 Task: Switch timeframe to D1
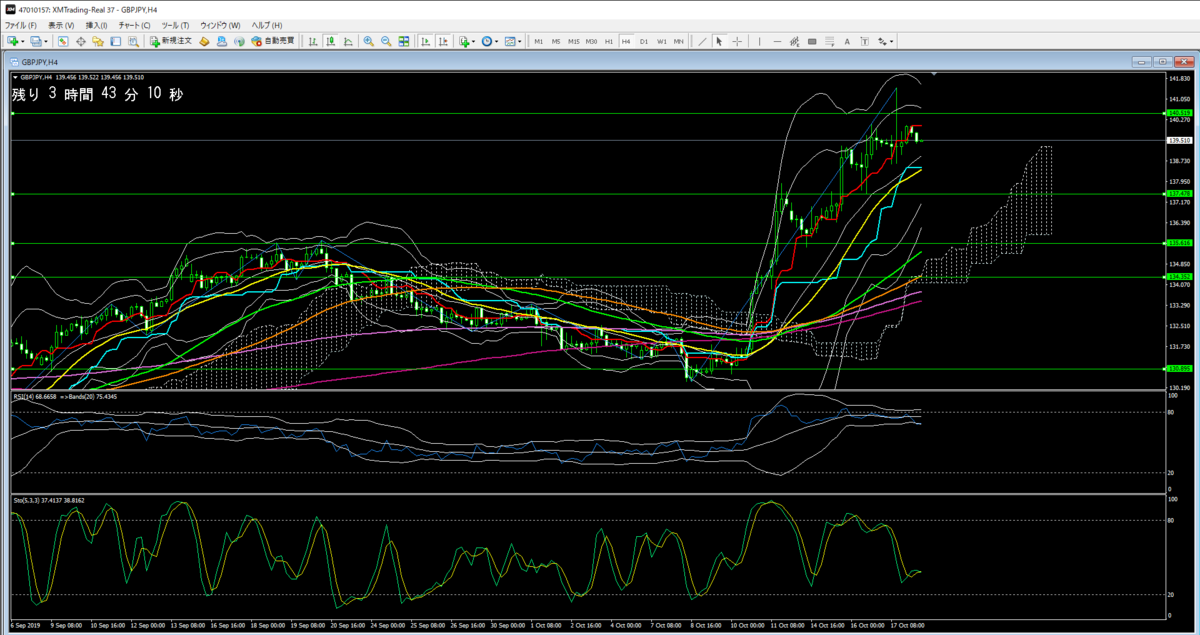[x=644, y=41]
